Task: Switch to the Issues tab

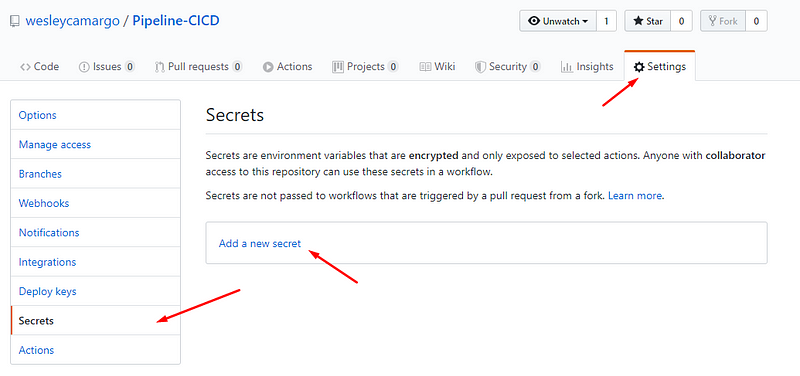Action: click(x=107, y=67)
